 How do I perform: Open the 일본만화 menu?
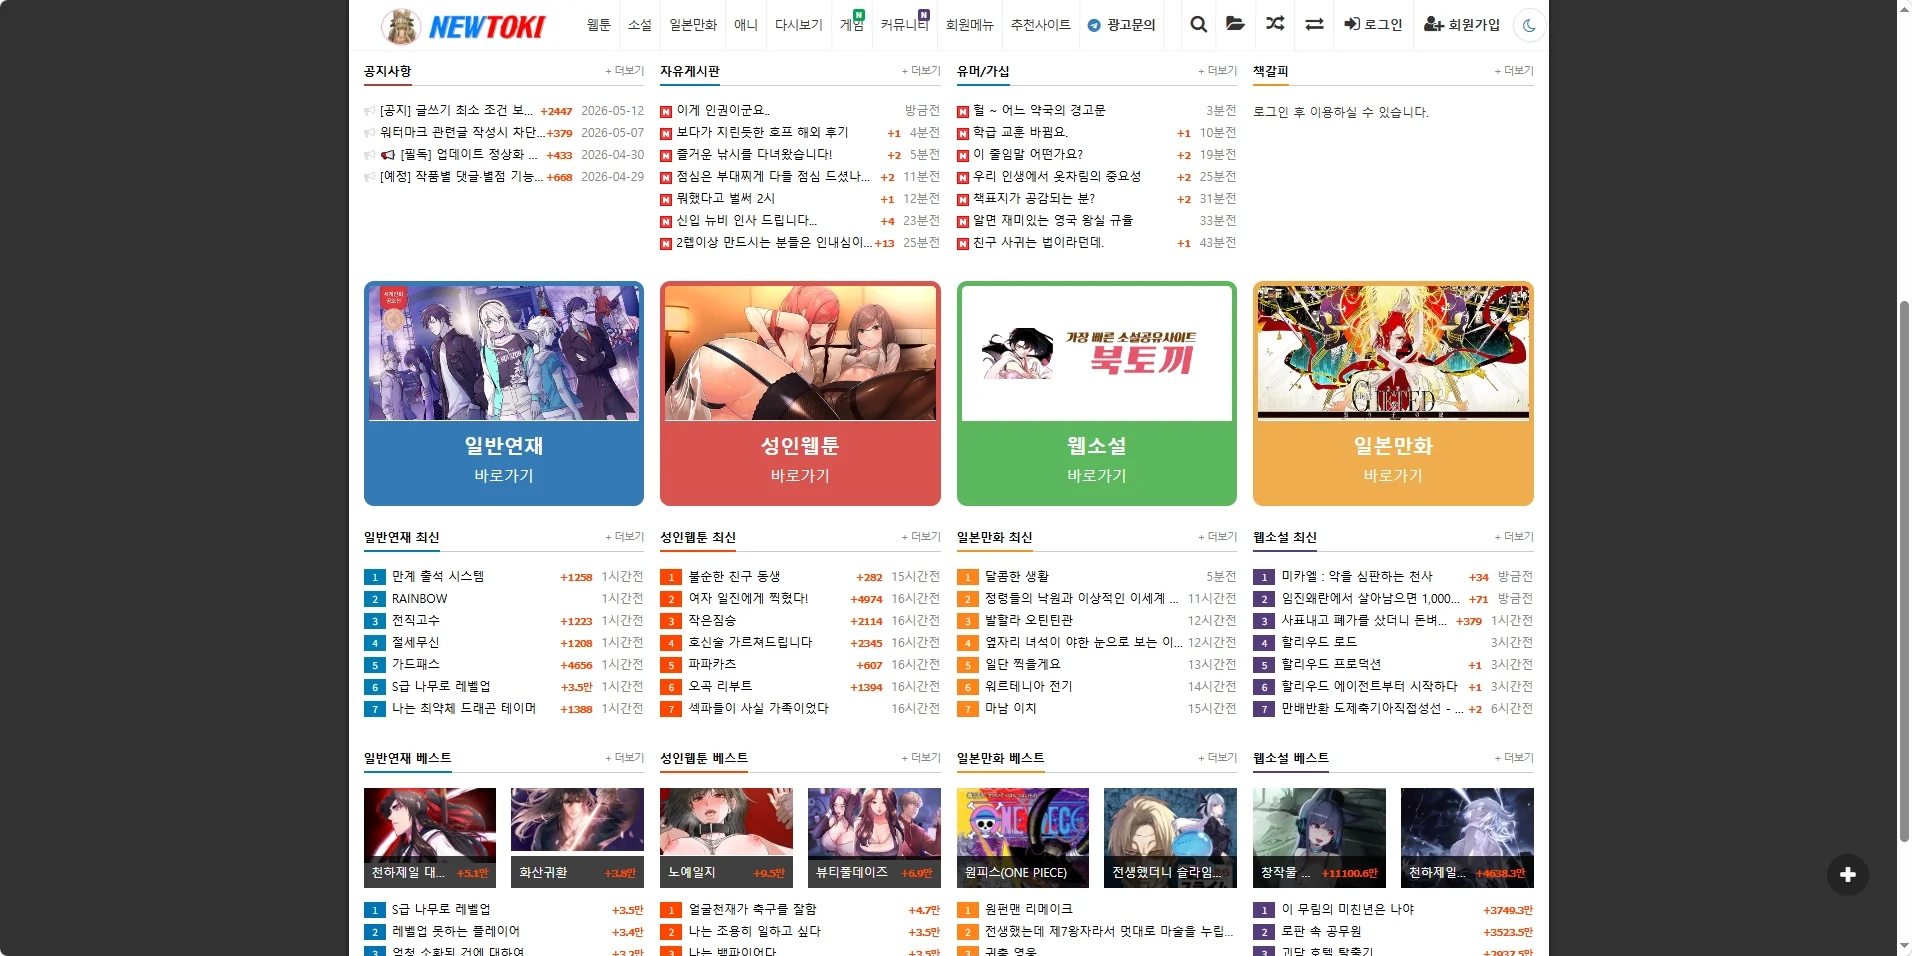coord(693,25)
